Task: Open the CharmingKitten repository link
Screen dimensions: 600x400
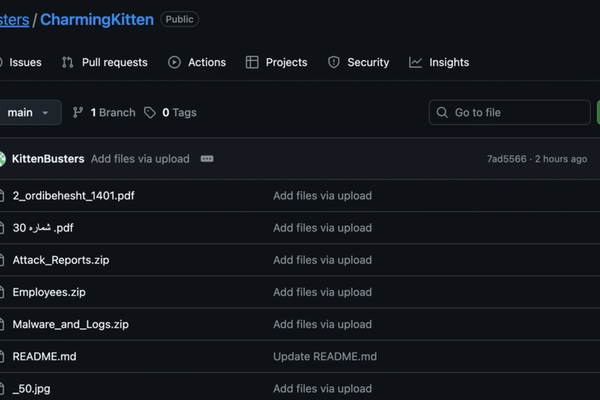Action: coord(97,20)
